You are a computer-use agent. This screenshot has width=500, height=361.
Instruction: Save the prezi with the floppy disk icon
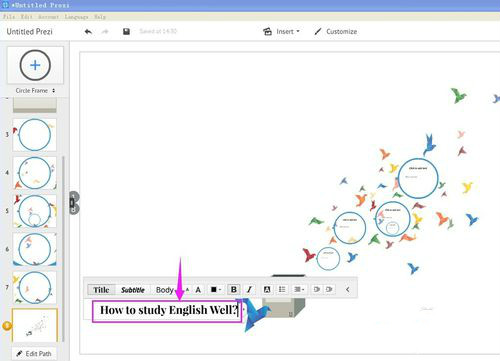[x=126, y=32]
